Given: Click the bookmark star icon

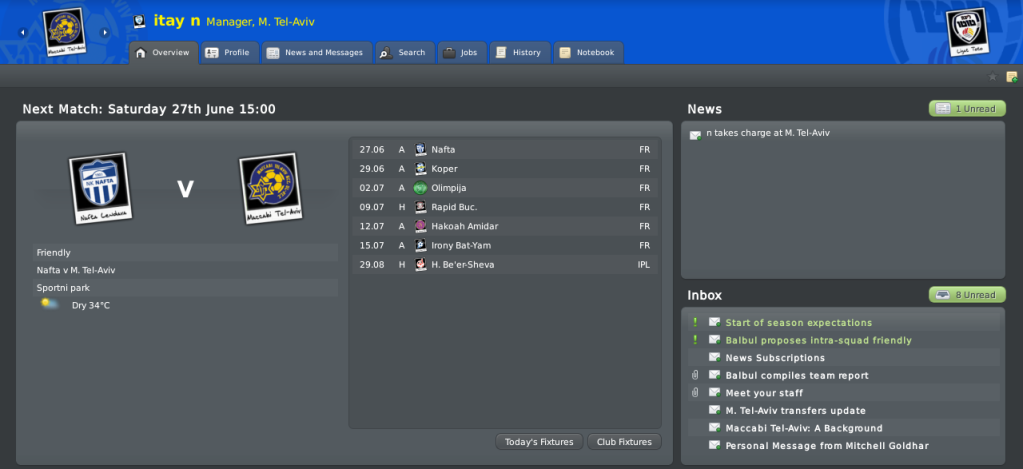Looking at the screenshot, I should click(x=992, y=77).
